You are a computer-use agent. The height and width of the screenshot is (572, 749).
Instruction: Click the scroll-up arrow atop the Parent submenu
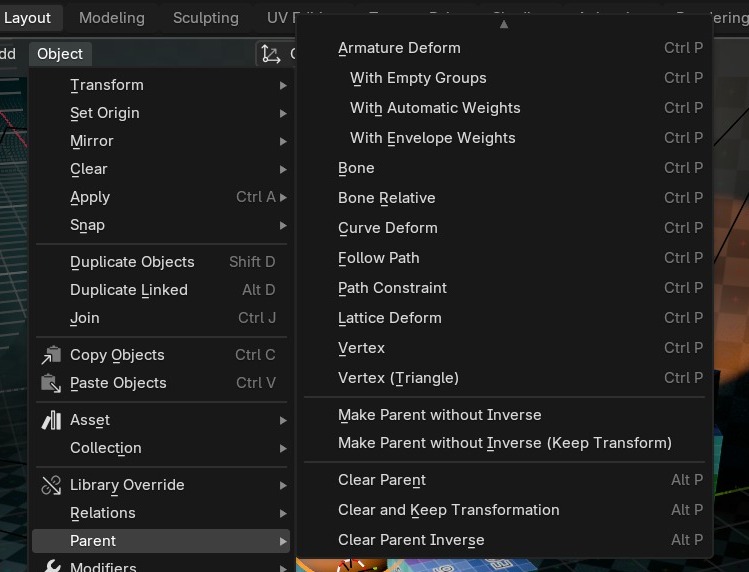point(503,24)
